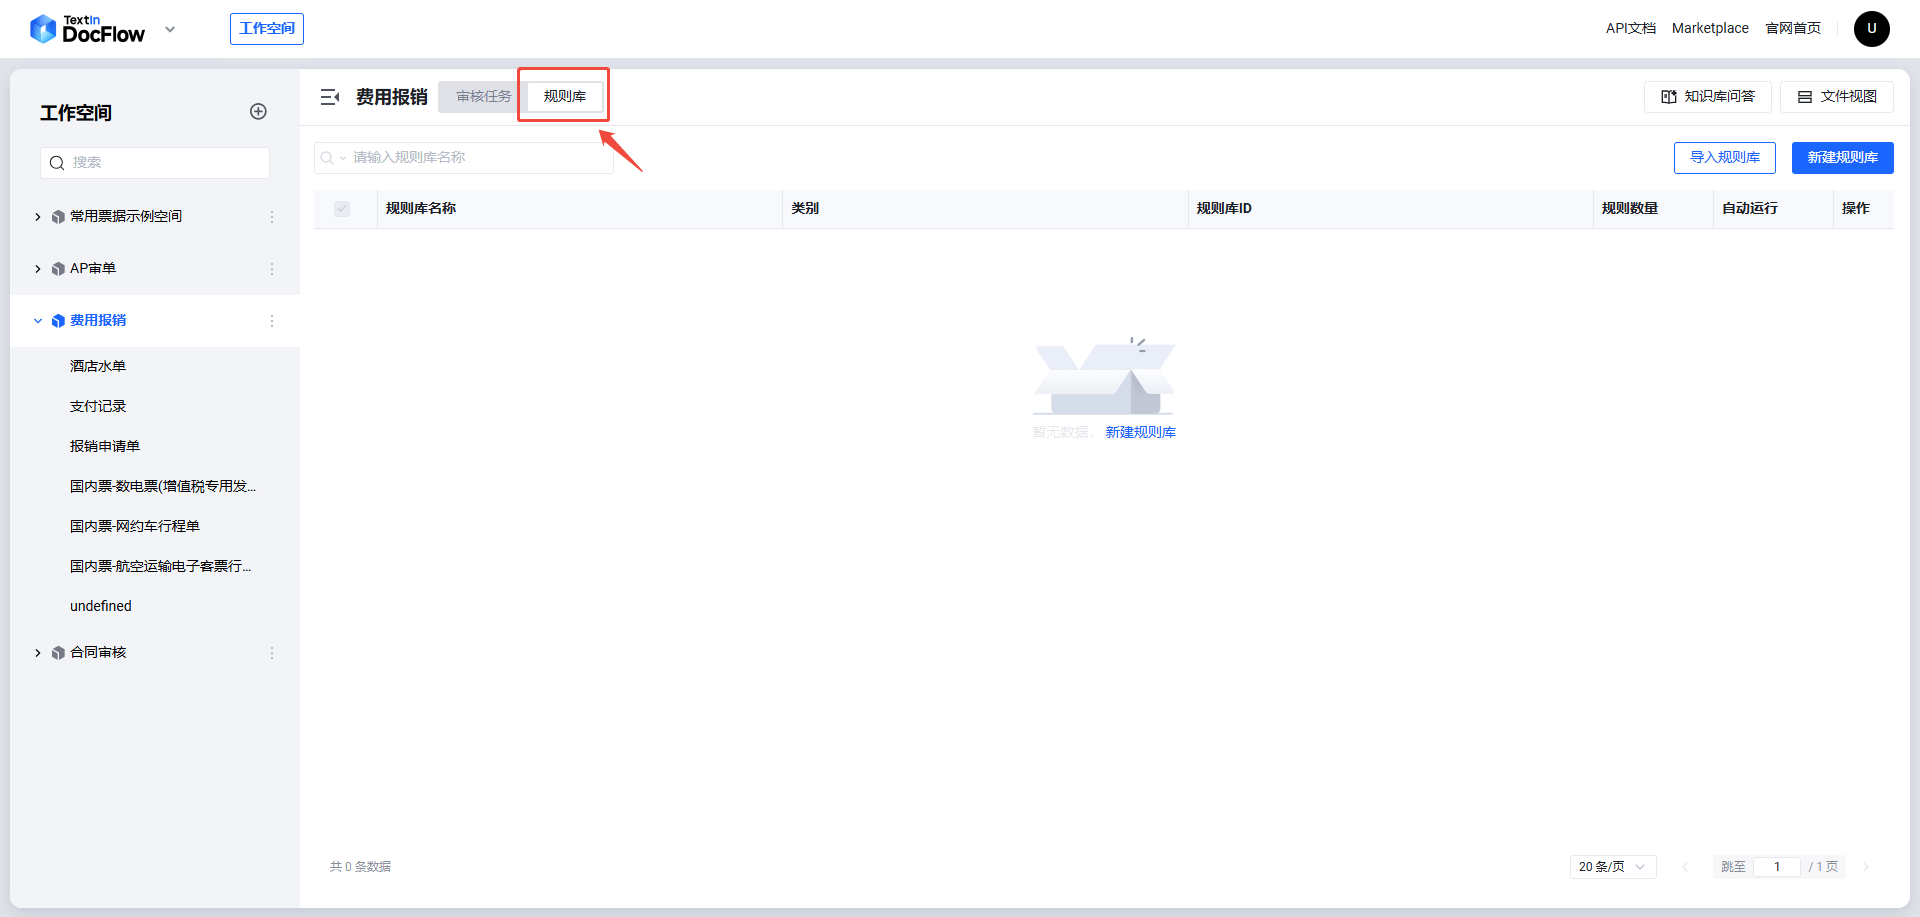1920x917 pixels.
Task: Open the API文档 link
Action: tap(1631, 28)
